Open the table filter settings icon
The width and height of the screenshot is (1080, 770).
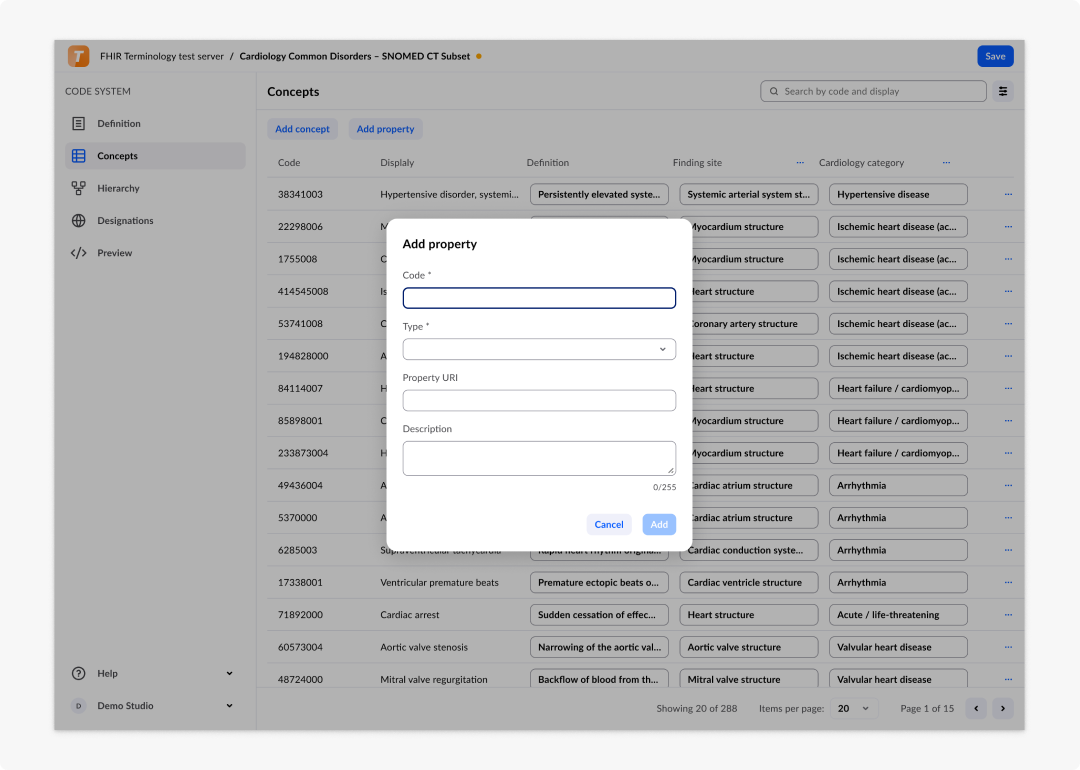tap(1002, 91)
